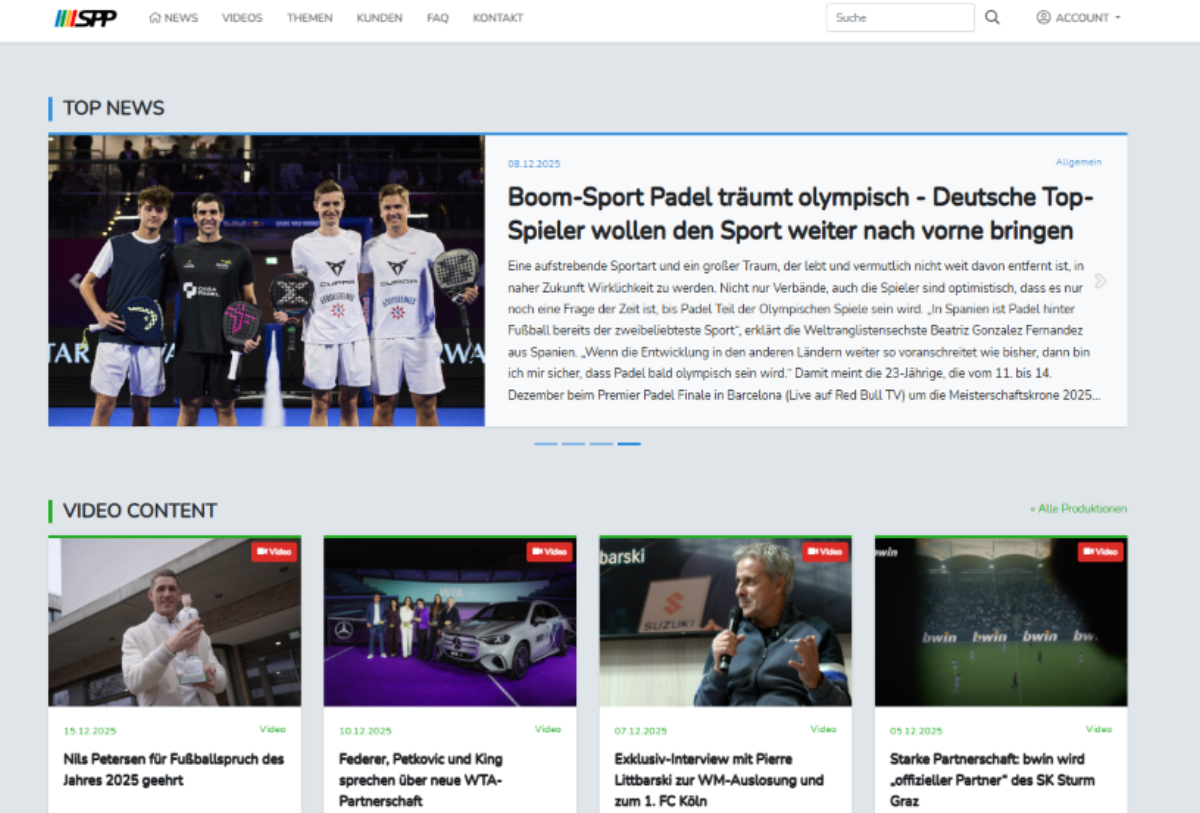
Task: Click Video badge on bwin Sturm Graz card
Action: click(1101, 551)
